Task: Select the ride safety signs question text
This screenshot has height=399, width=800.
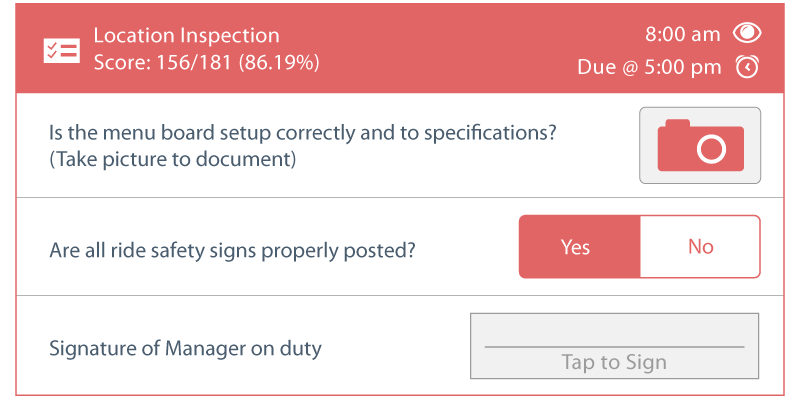Action: pos(232,251)
